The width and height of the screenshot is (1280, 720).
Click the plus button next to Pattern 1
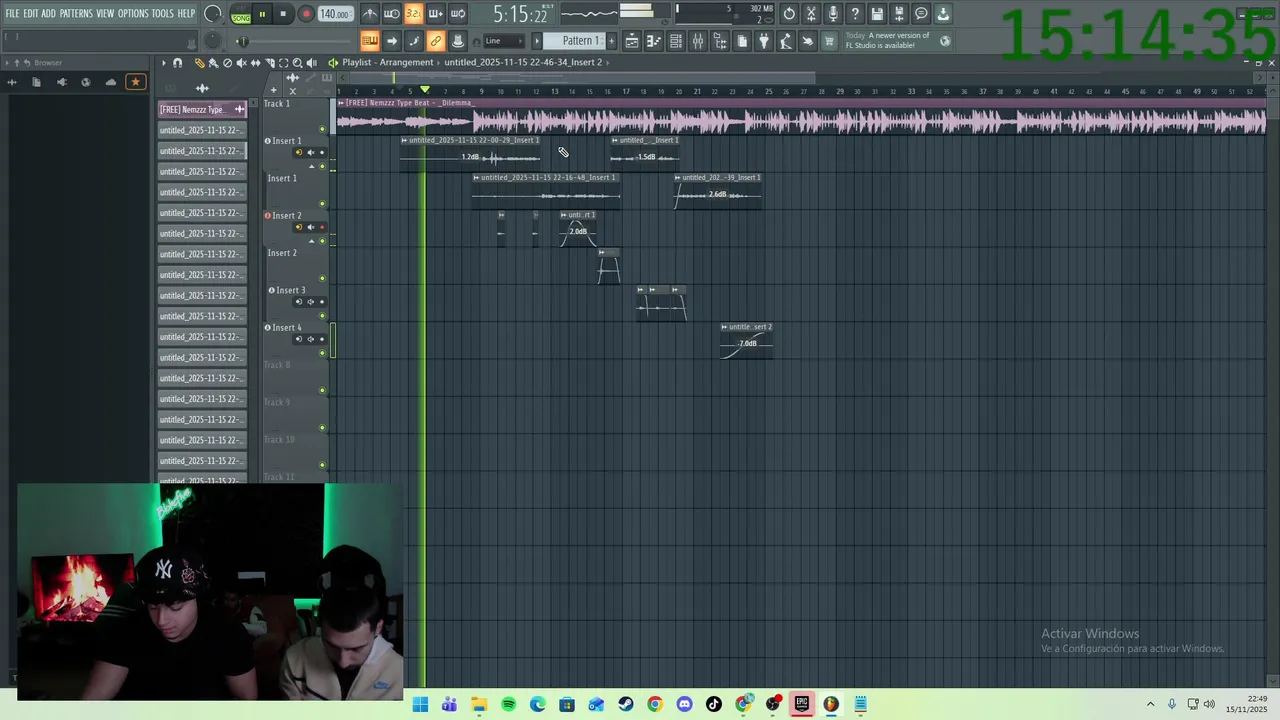pos(611,41)
